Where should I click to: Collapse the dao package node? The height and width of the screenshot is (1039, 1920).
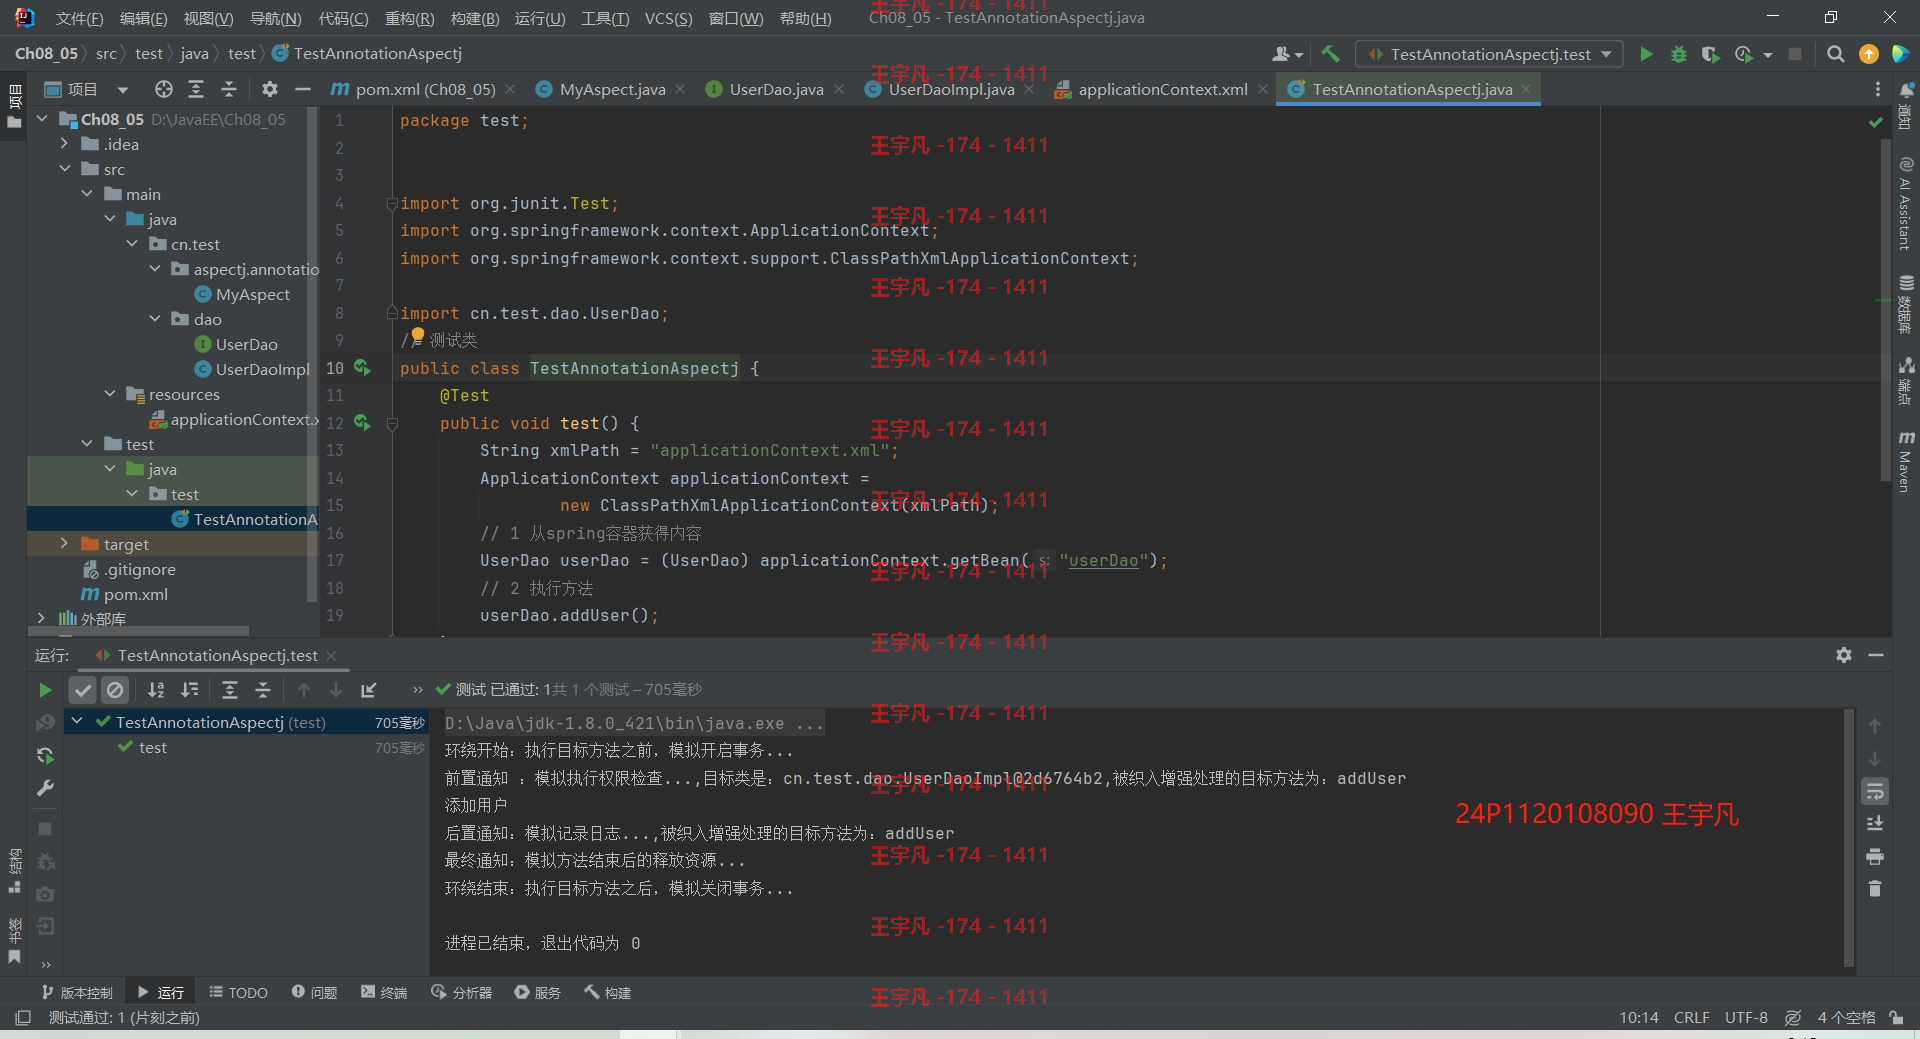click(155, 319)
